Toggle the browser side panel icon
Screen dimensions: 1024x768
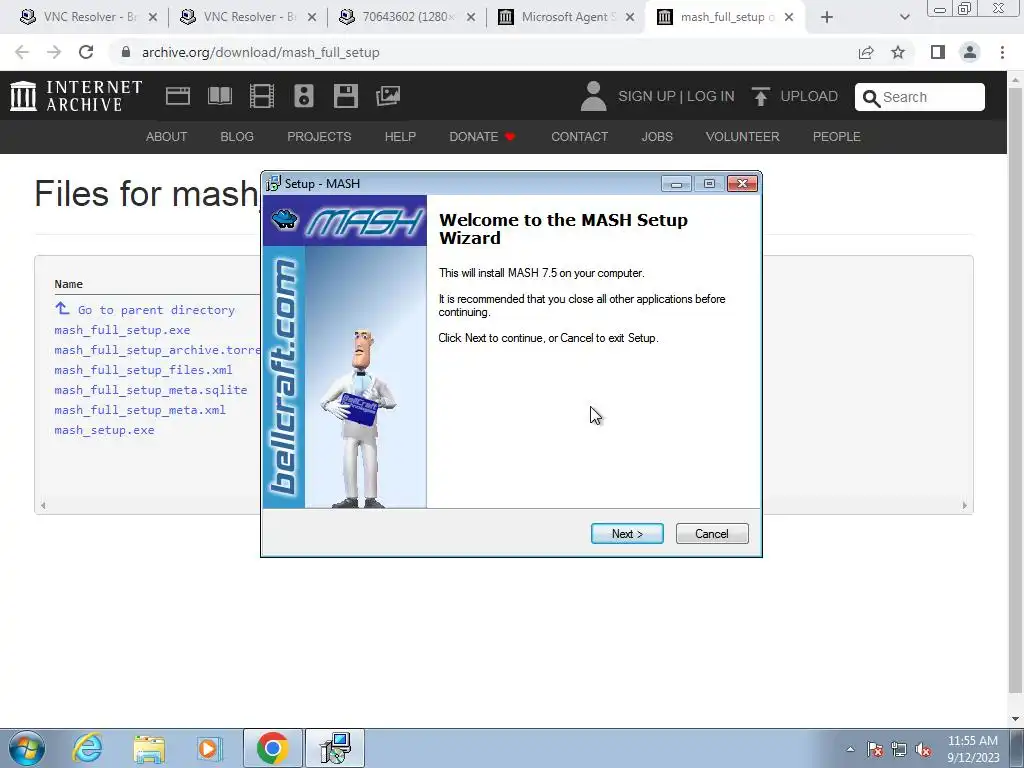pyautogui.click(x=938, y=52)
